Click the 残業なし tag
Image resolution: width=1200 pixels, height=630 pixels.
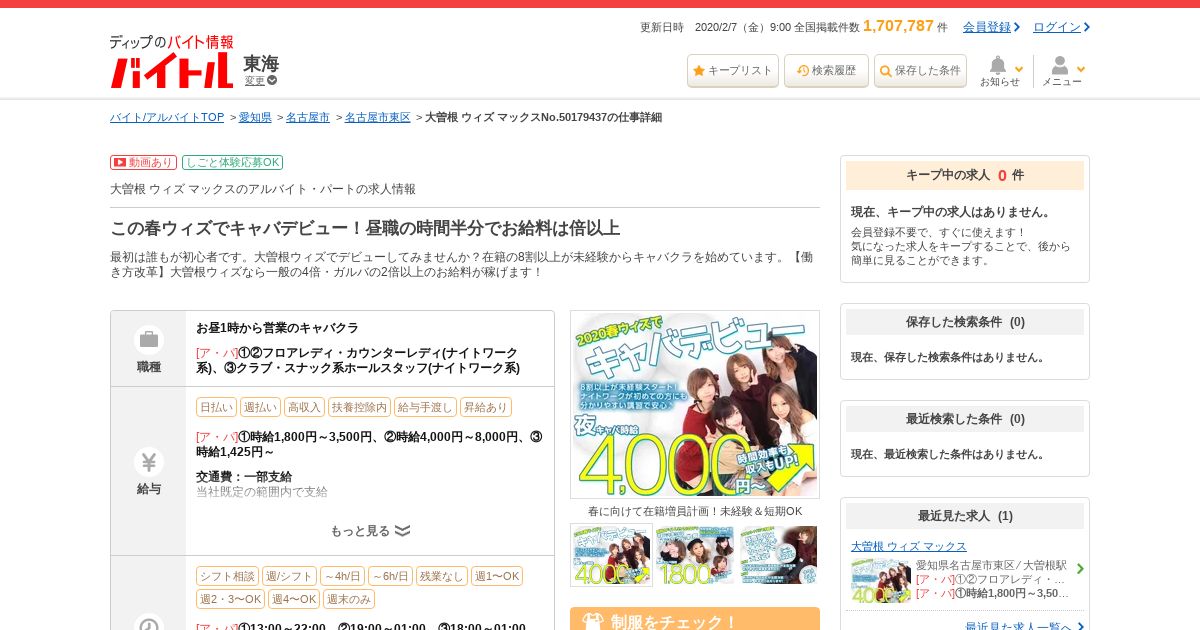442,576
